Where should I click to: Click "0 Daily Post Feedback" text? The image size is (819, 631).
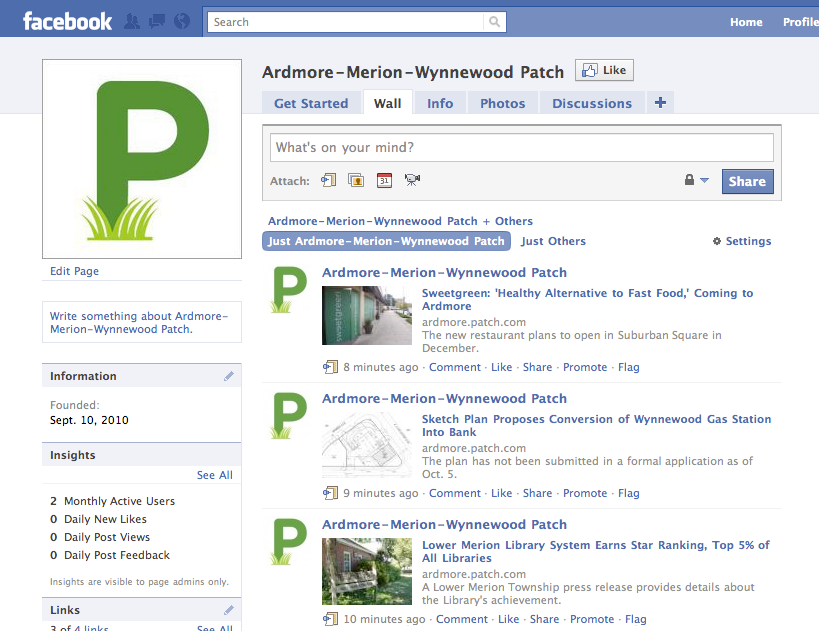(110, 555)
